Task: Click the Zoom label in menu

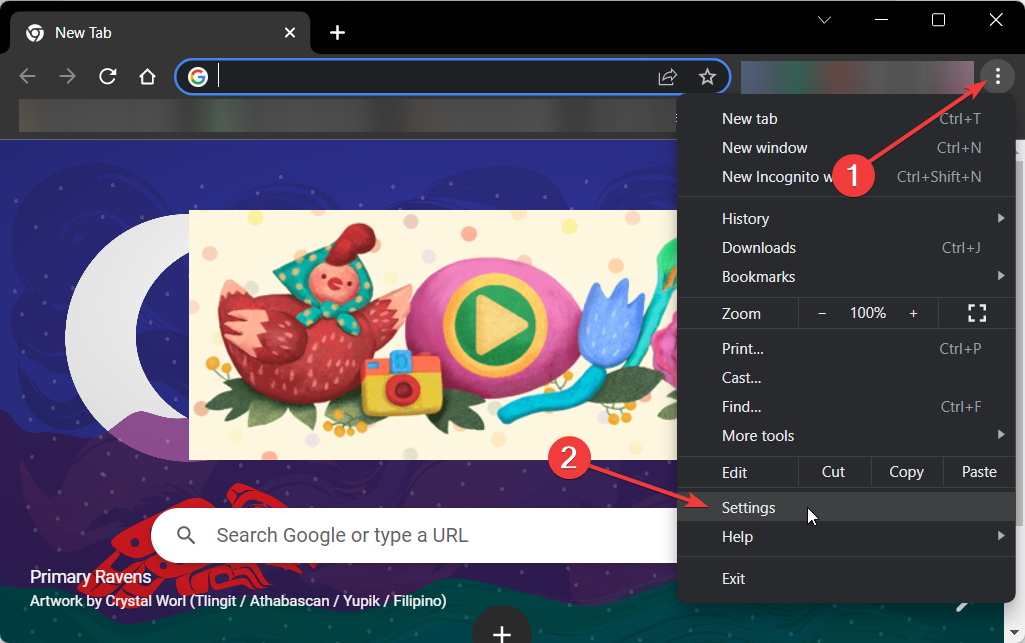Action: point(741,314)
